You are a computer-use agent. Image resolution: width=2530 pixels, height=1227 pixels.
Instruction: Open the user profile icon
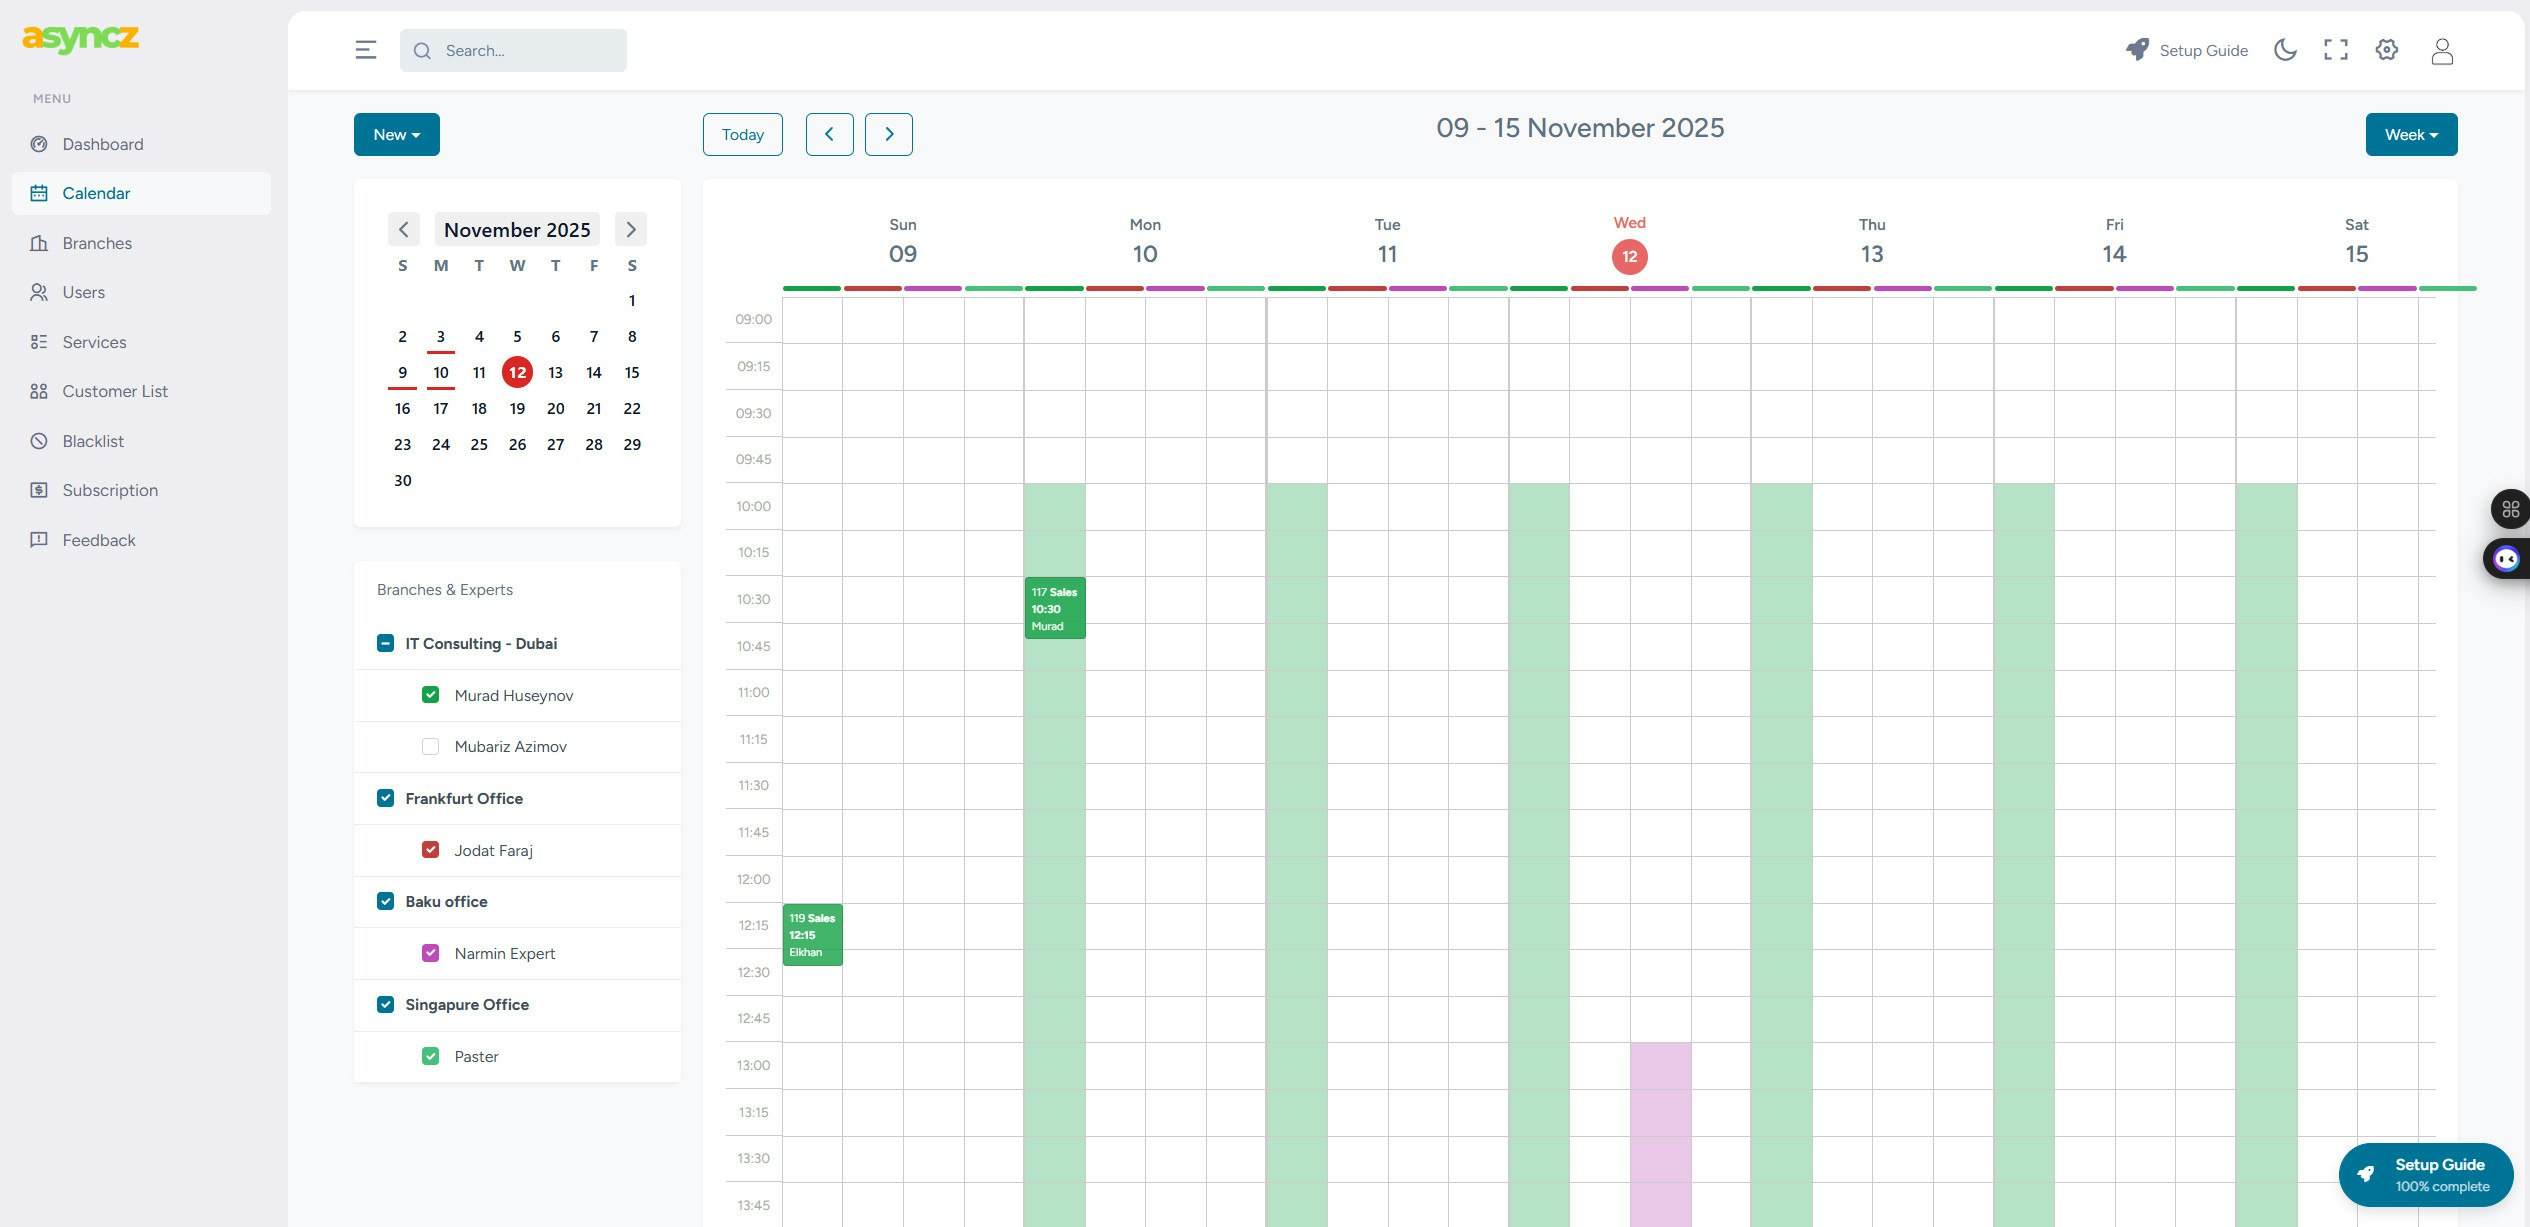coord(2443,49)
